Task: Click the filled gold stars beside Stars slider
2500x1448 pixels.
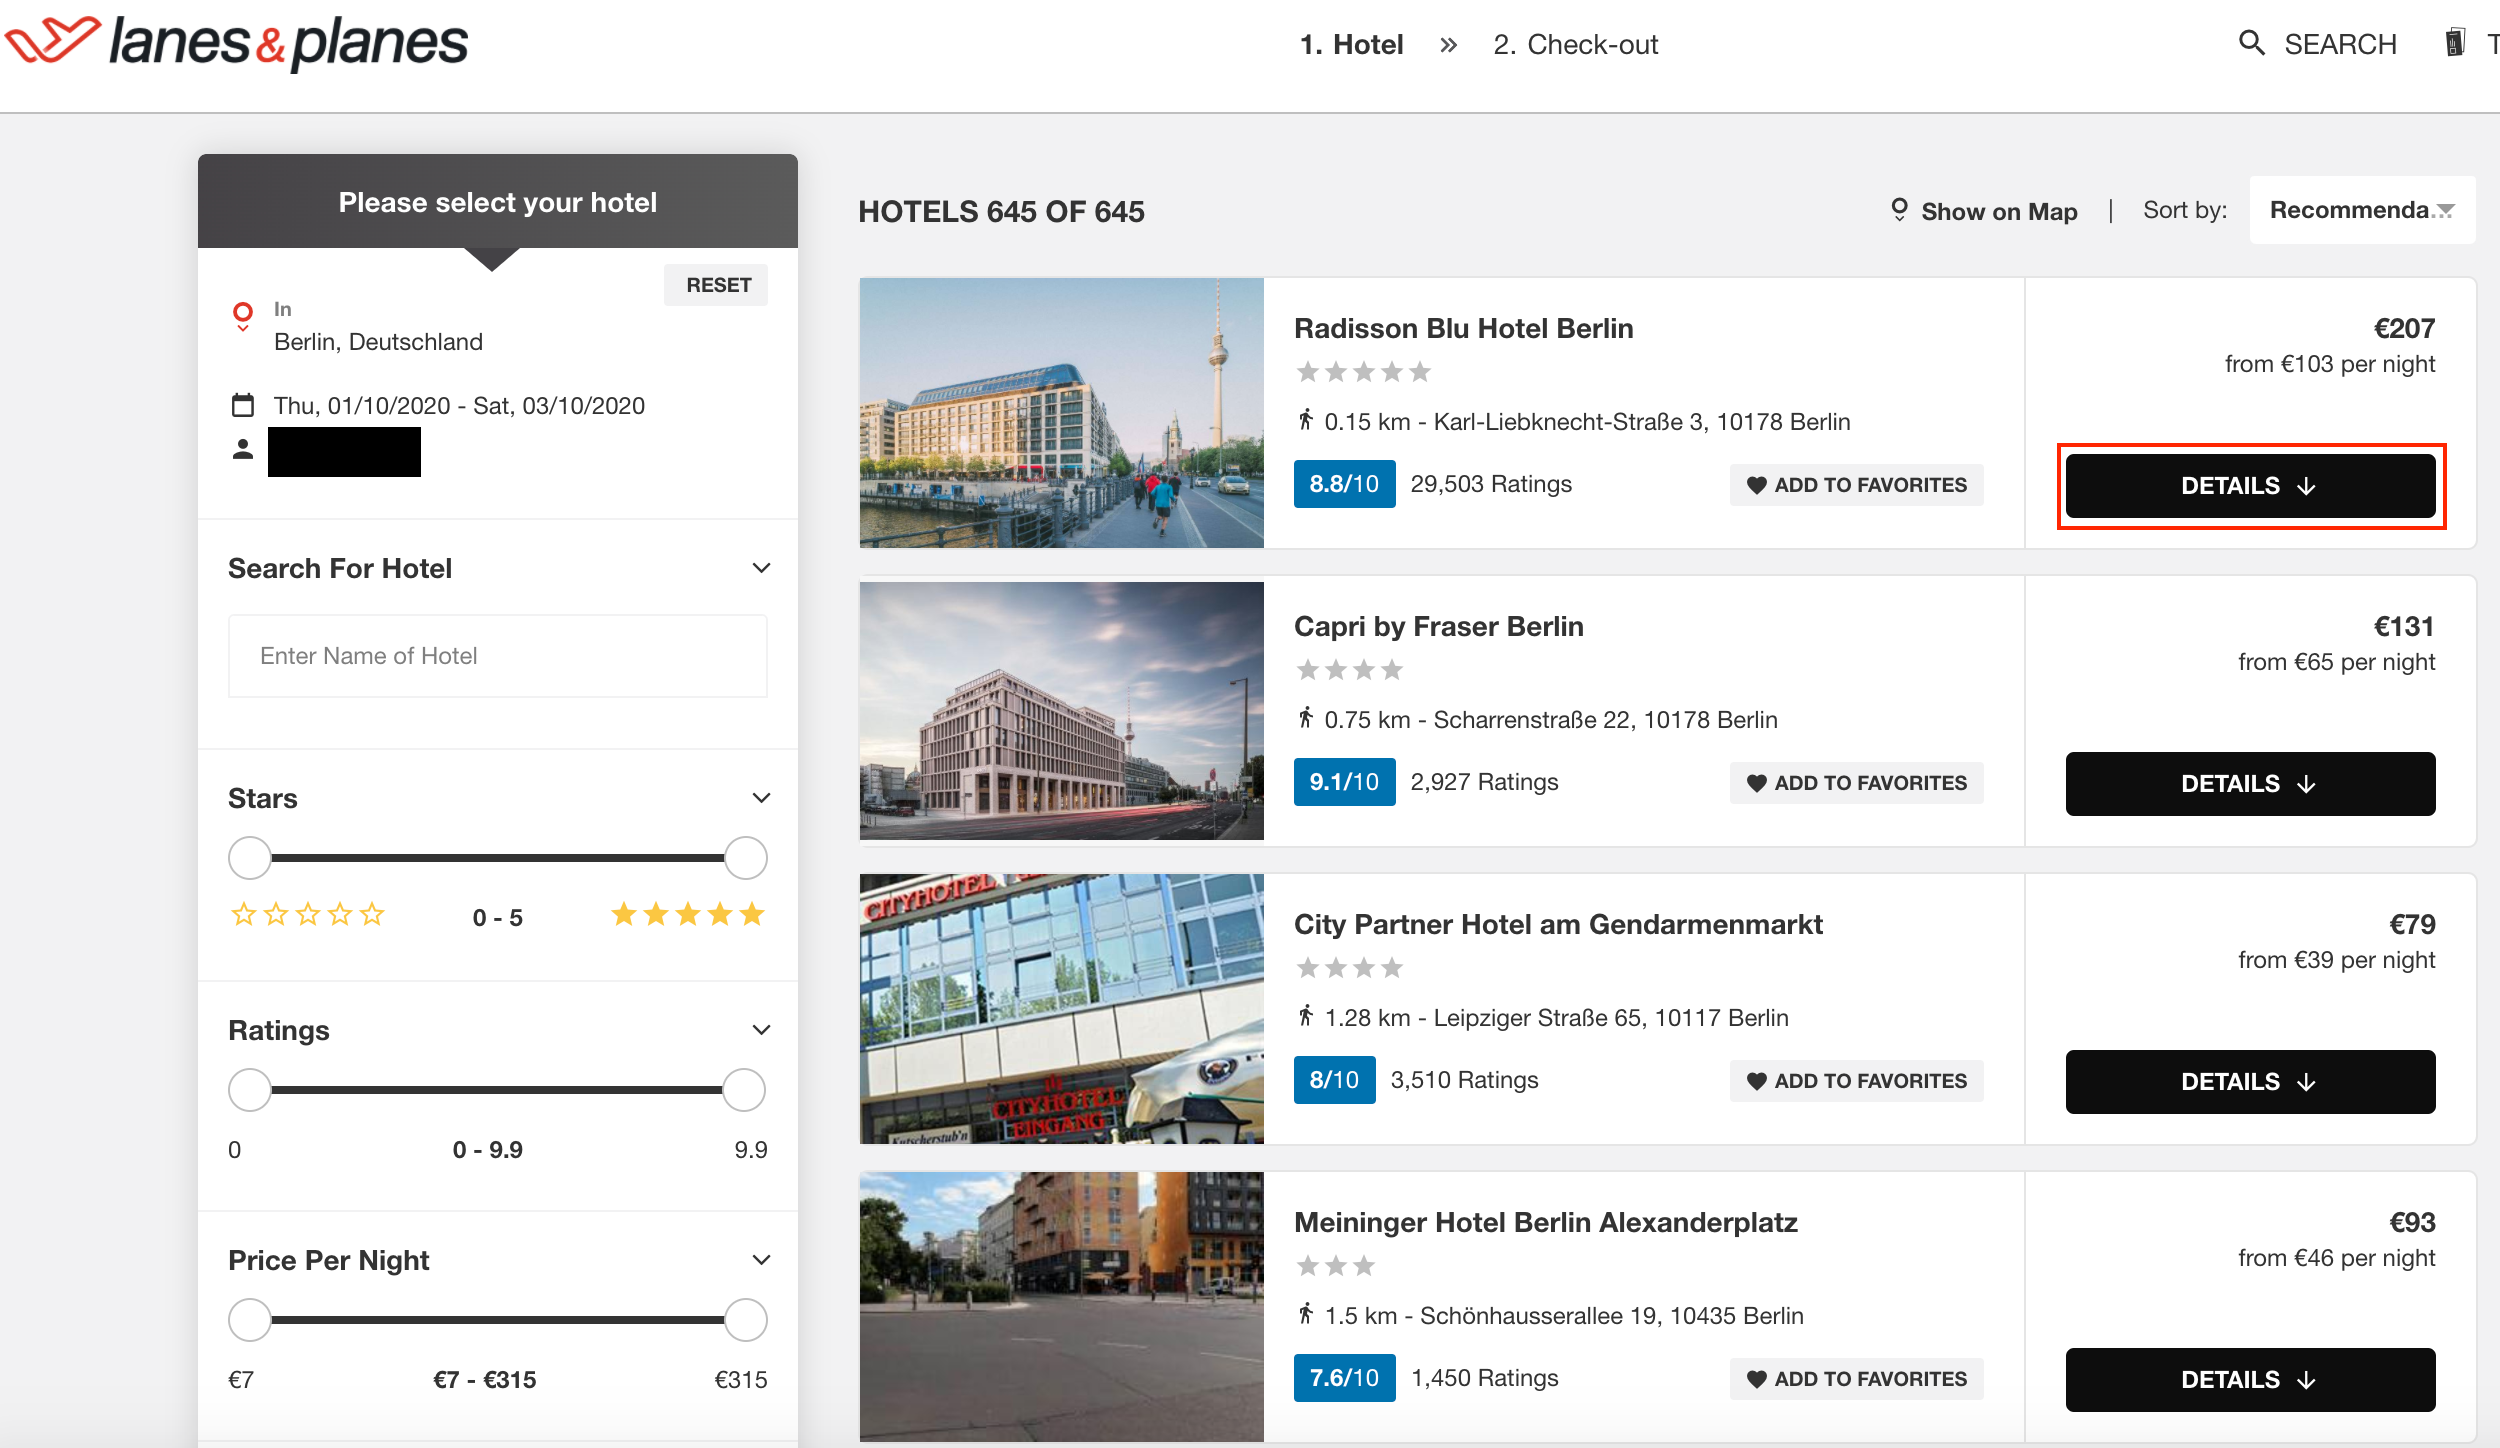Action: (x=688, y=914)
